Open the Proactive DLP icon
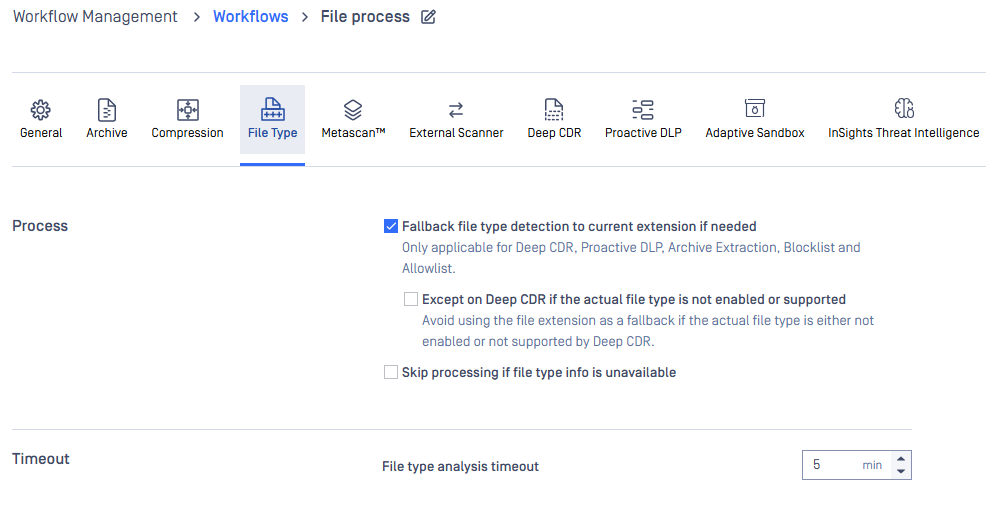The height and width of the screenshot is (509, 986). [643, 109]
